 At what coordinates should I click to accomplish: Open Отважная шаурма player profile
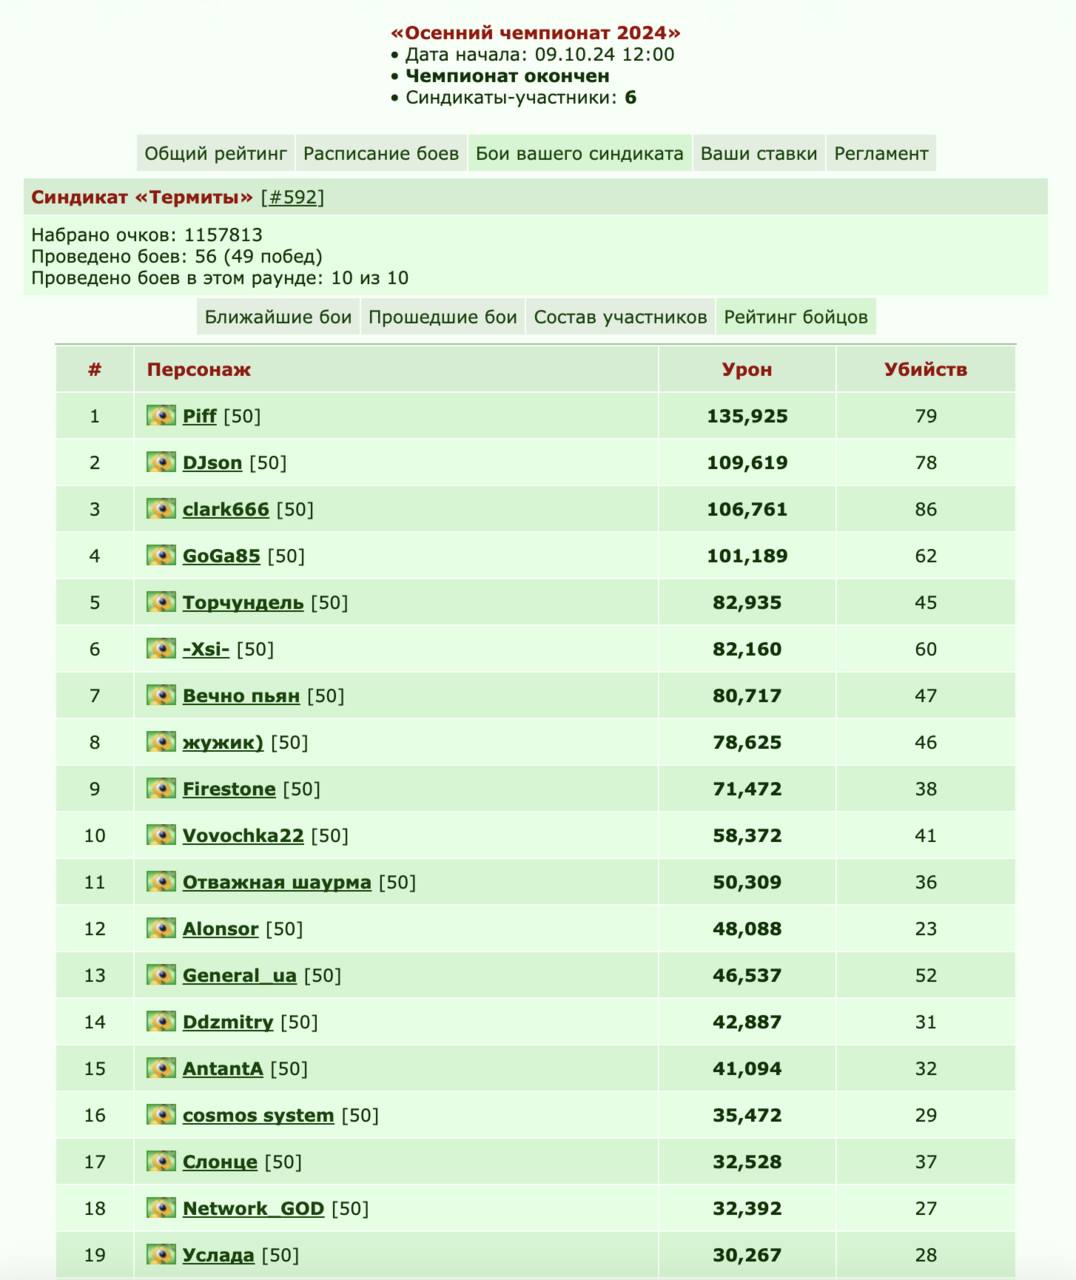point(277,882)
